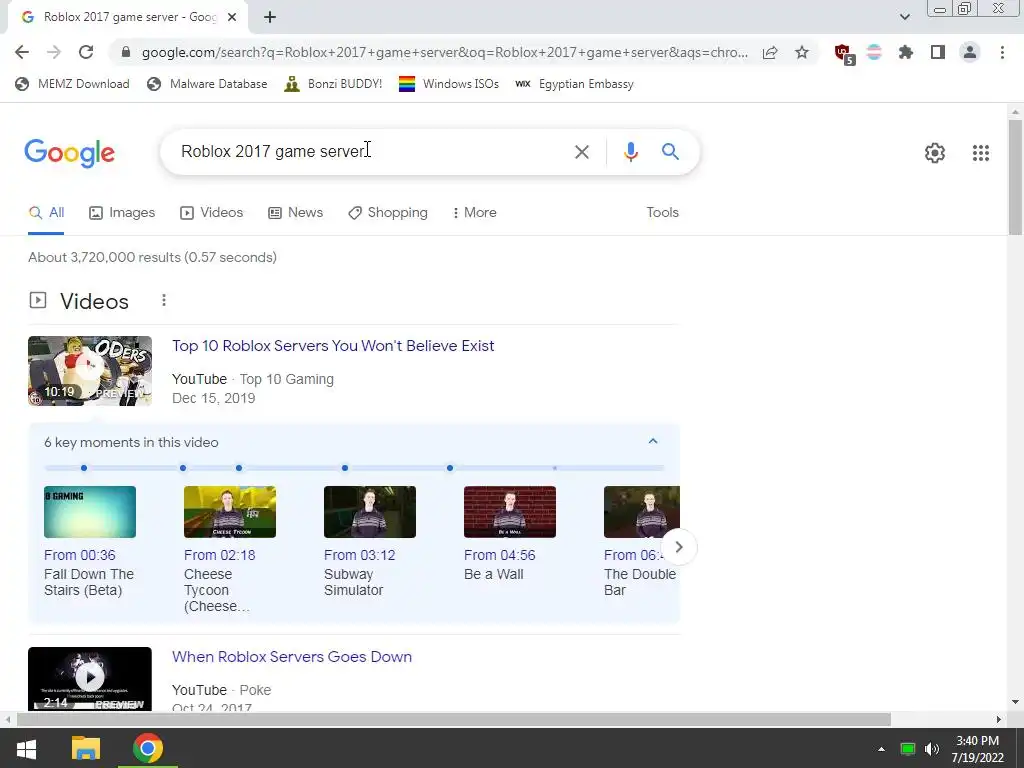Start voice search with microphone
Screen dimensions: 1024x768
(630, 152)
